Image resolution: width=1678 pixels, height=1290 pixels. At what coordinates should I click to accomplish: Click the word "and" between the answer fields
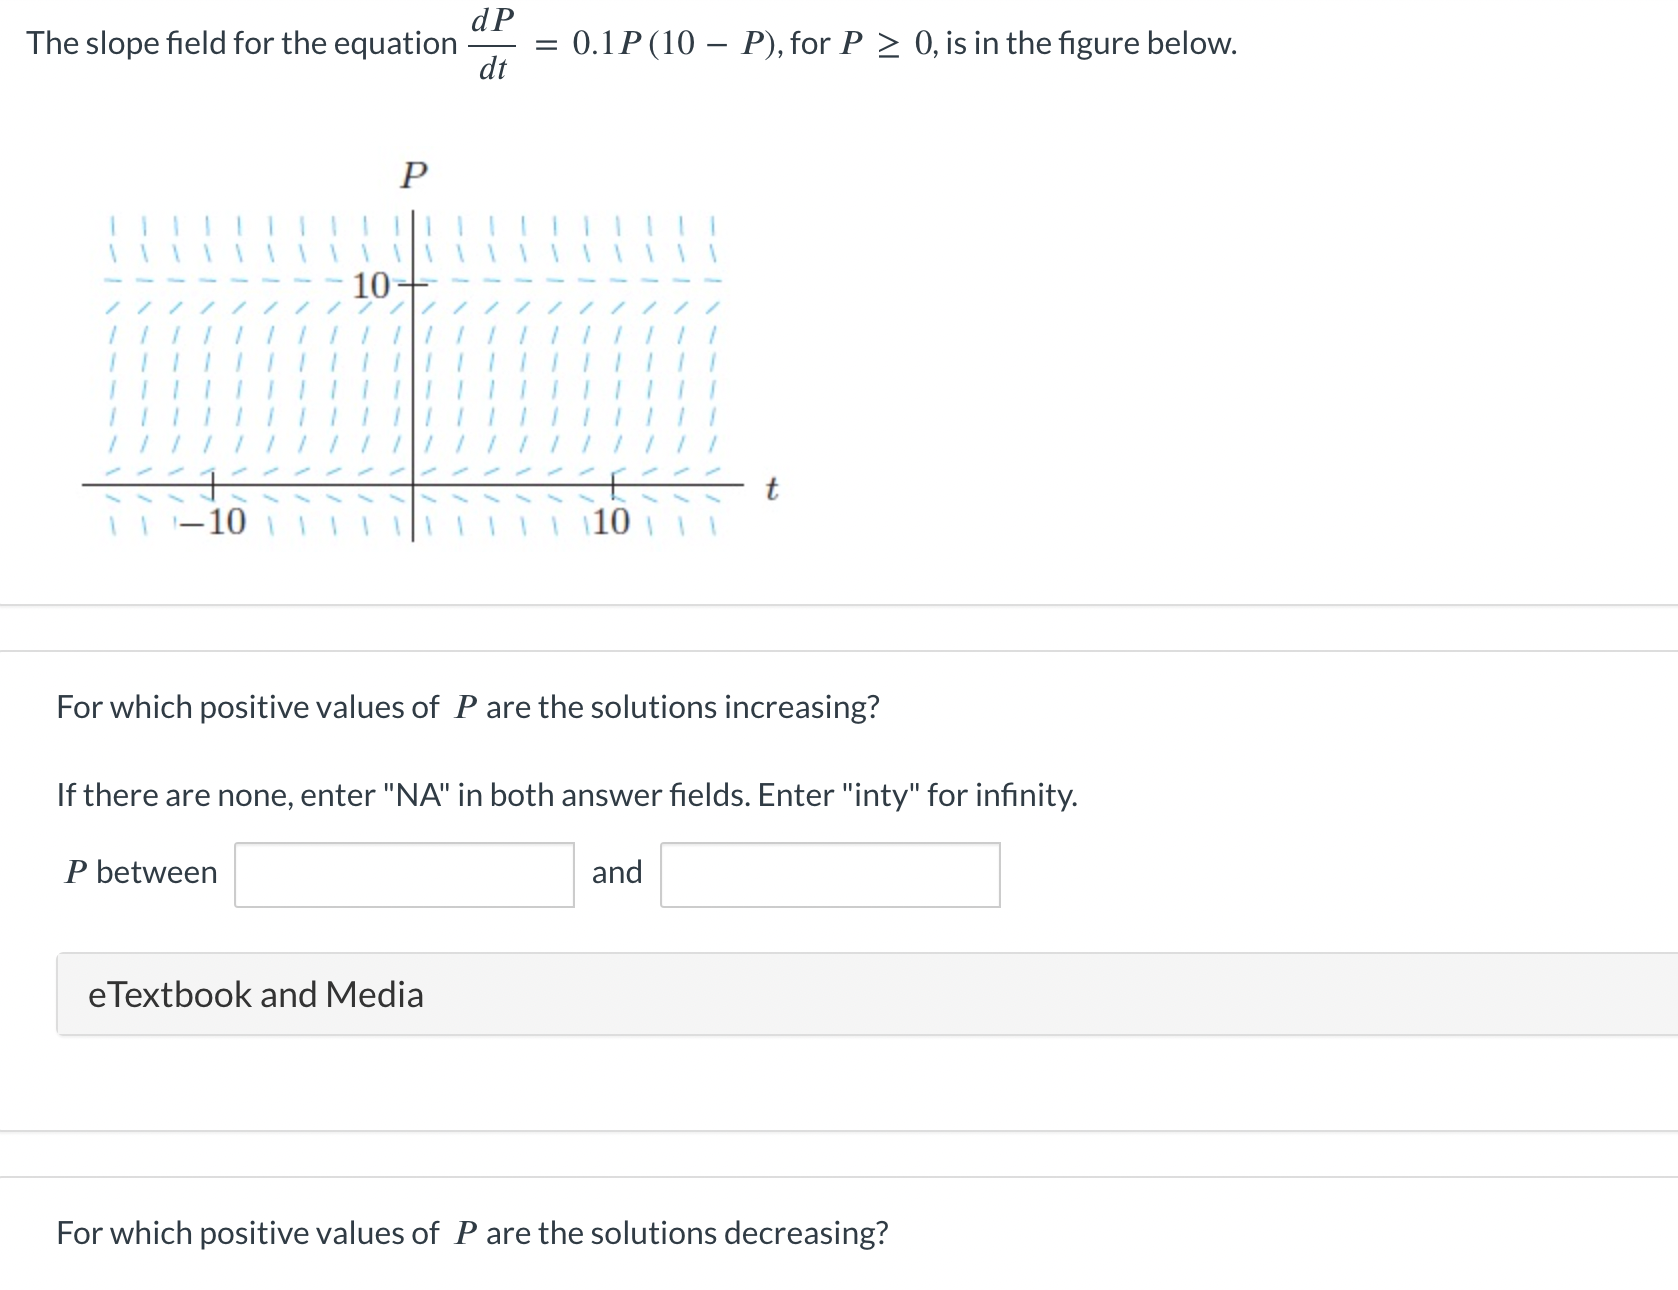(617, 872)
